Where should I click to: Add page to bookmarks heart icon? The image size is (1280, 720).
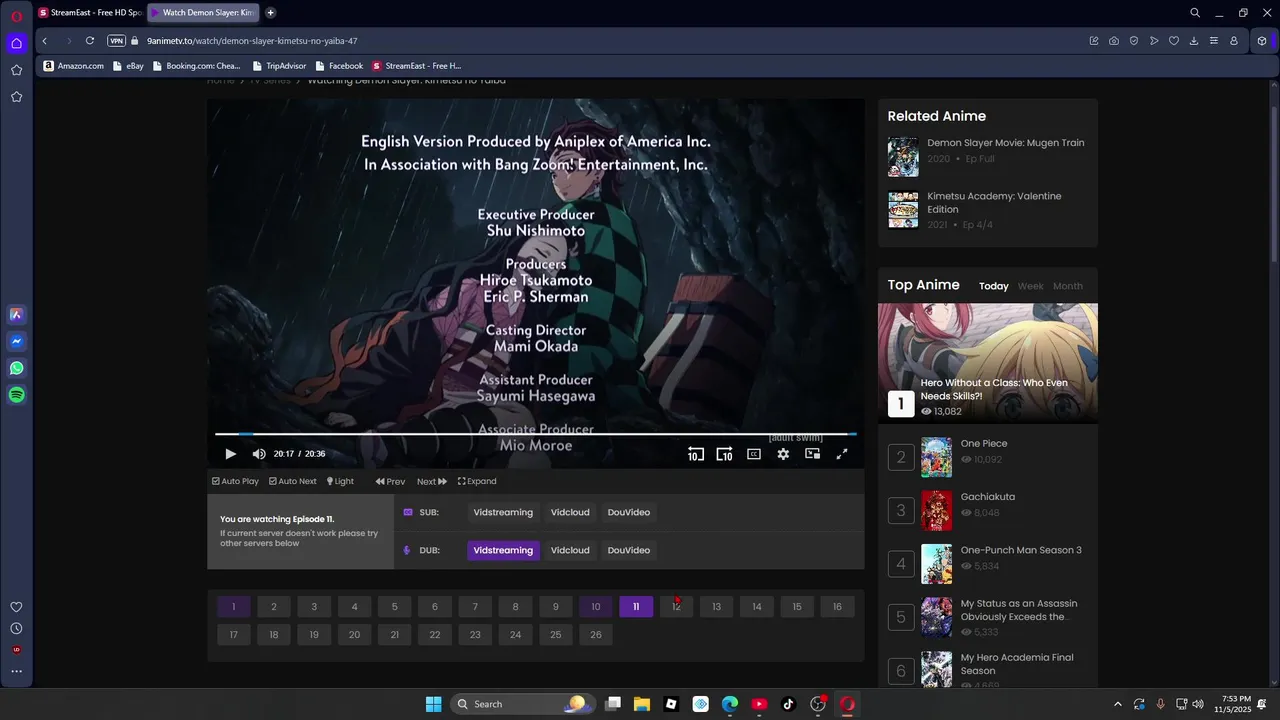(1174, 41)
